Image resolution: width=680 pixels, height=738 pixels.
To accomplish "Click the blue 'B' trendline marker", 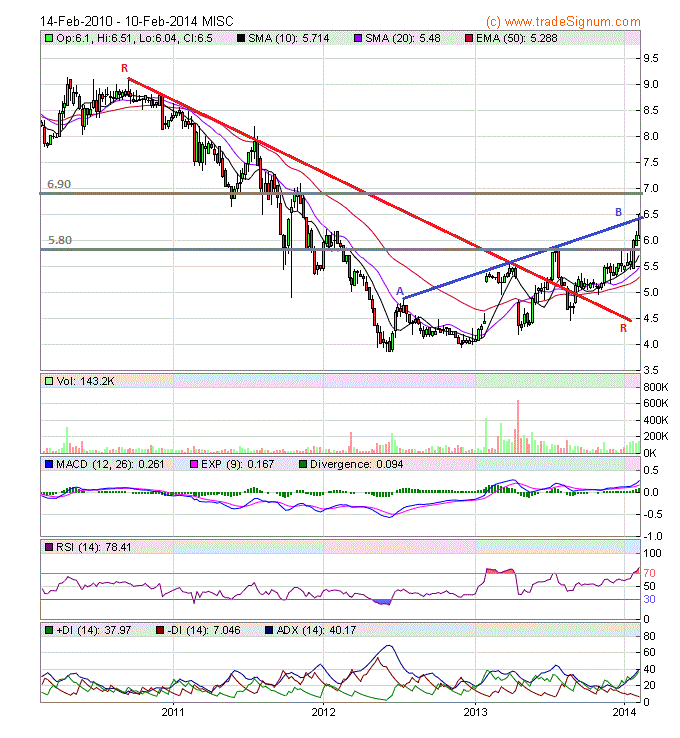I will pyautogui.click(x=619, y=212).
